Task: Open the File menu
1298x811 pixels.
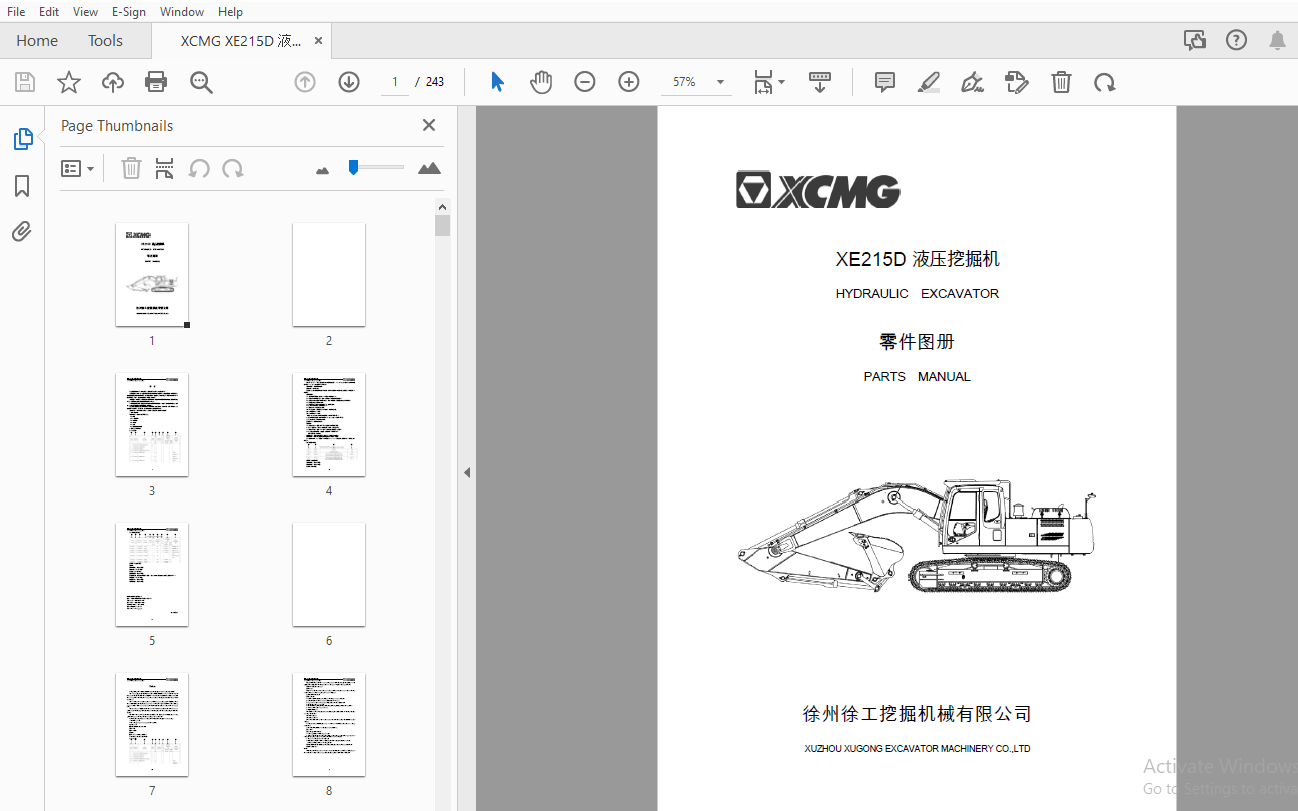Action: (x=16, y=11)
